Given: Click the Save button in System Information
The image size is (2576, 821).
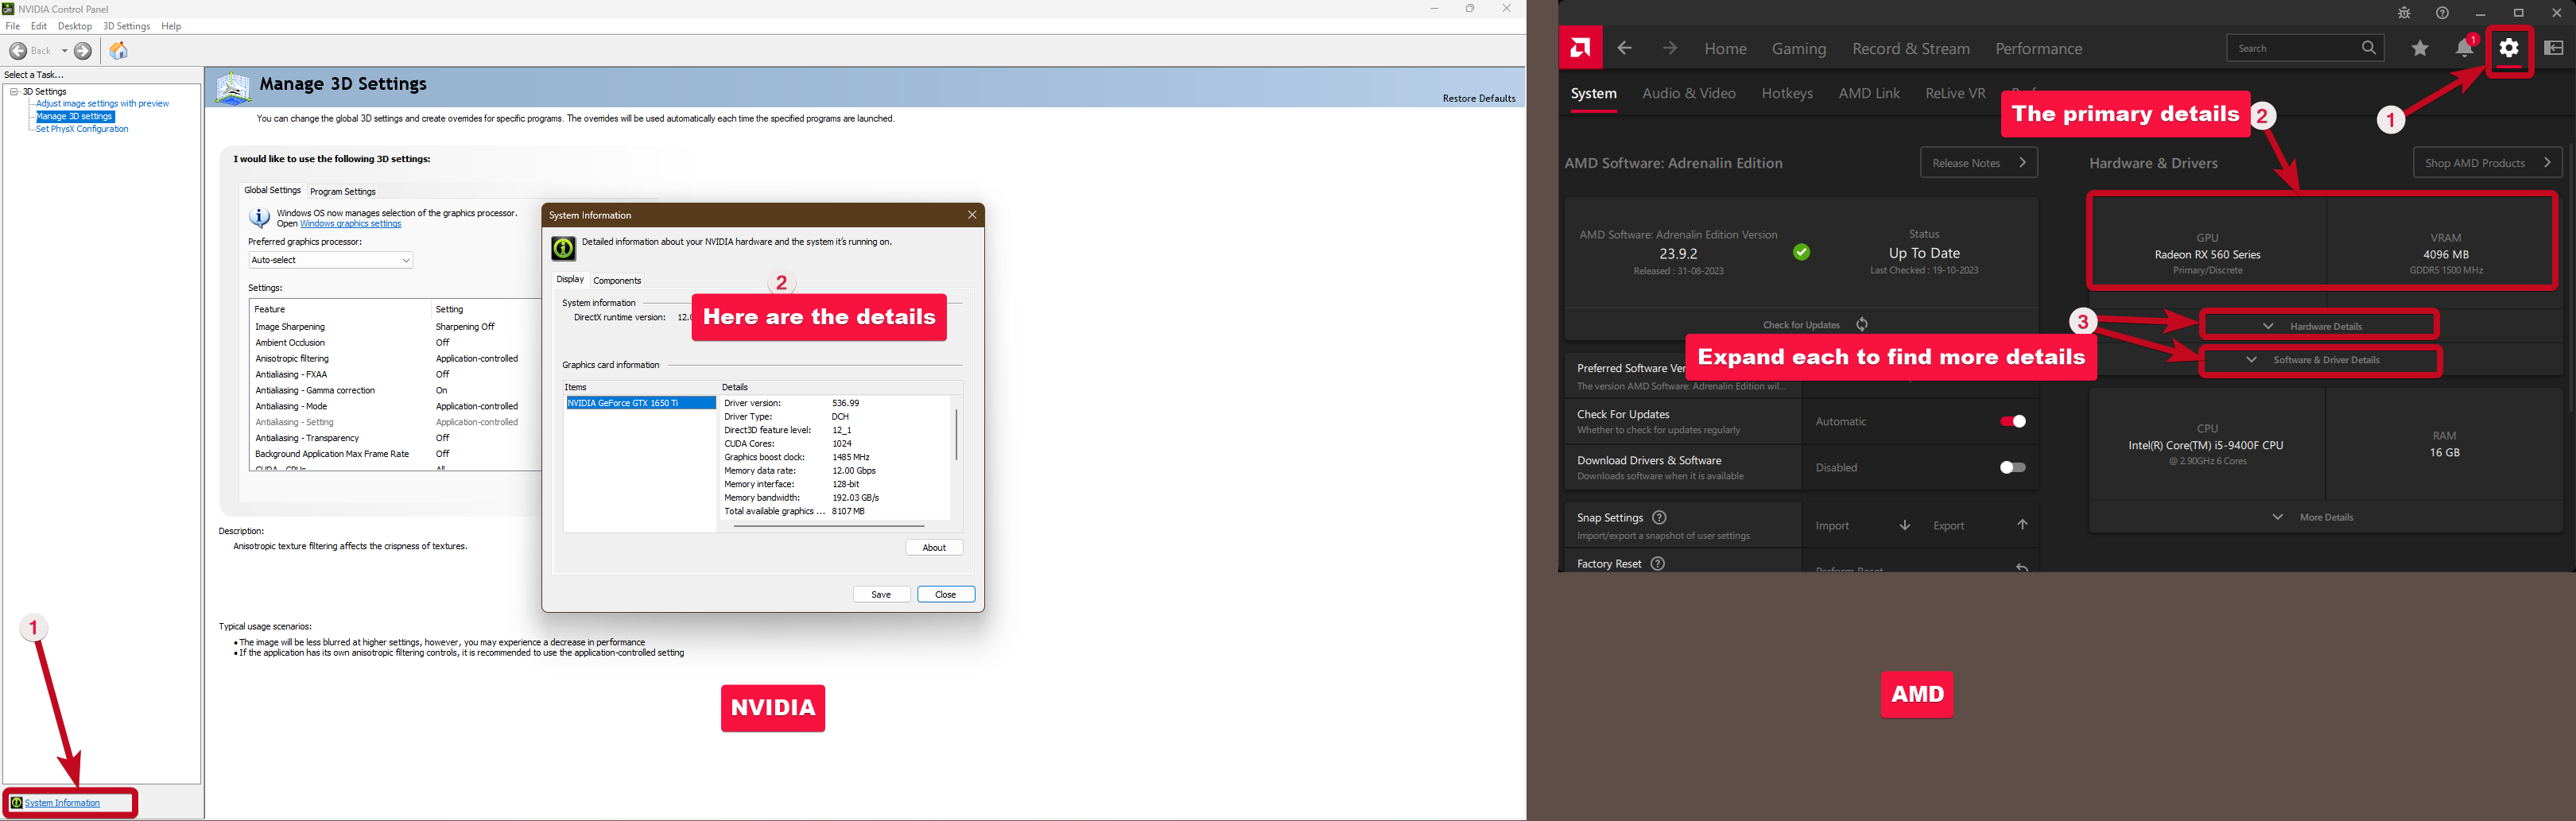Looking at the screenshot, I should 881,594.
